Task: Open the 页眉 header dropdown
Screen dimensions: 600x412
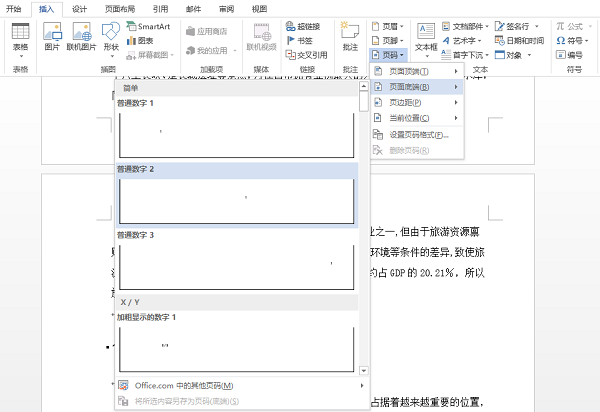Action: click(x=388, y=26)
